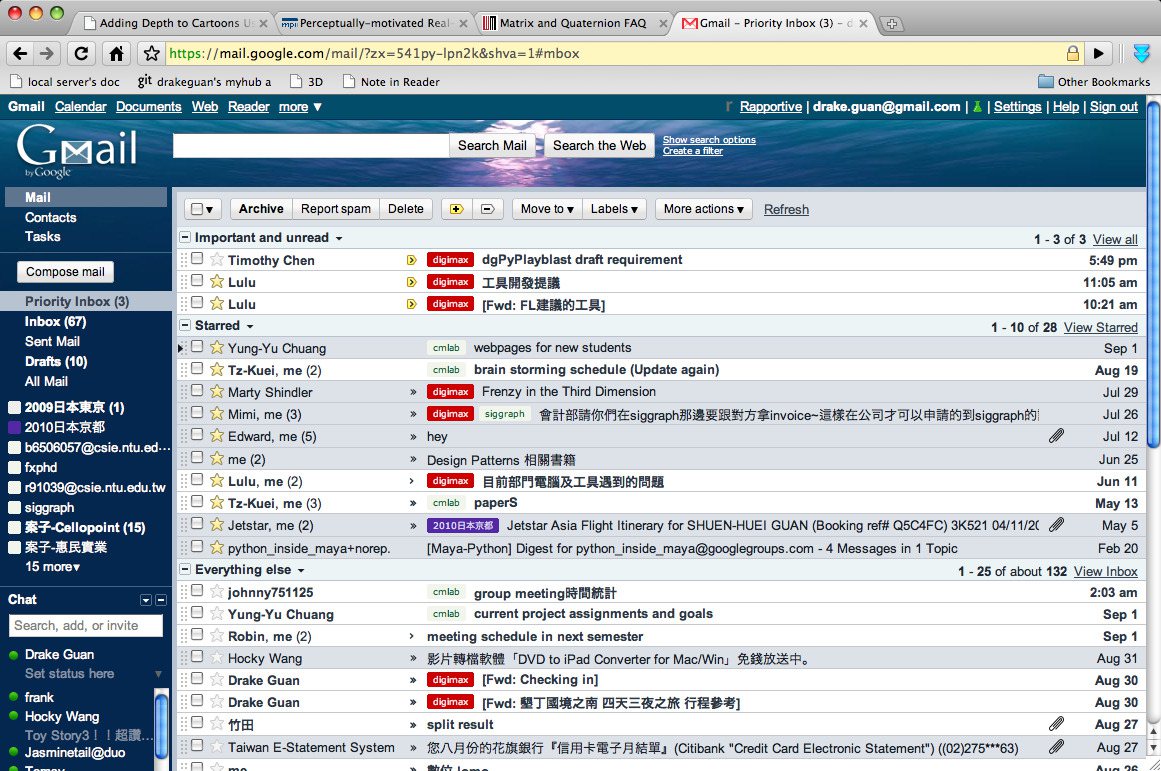Open the Labels dropdown
Viewport: 1161px width, 771px height.
(x=614, y=209)
